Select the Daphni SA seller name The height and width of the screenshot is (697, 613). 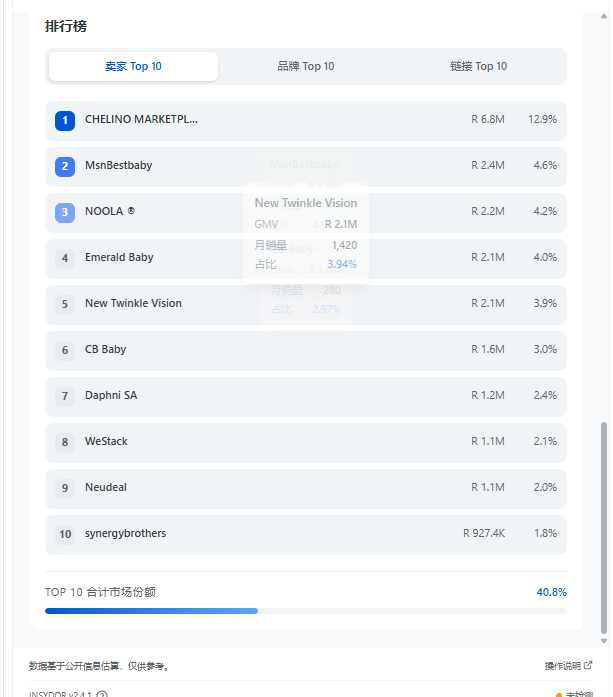point(111,395)
